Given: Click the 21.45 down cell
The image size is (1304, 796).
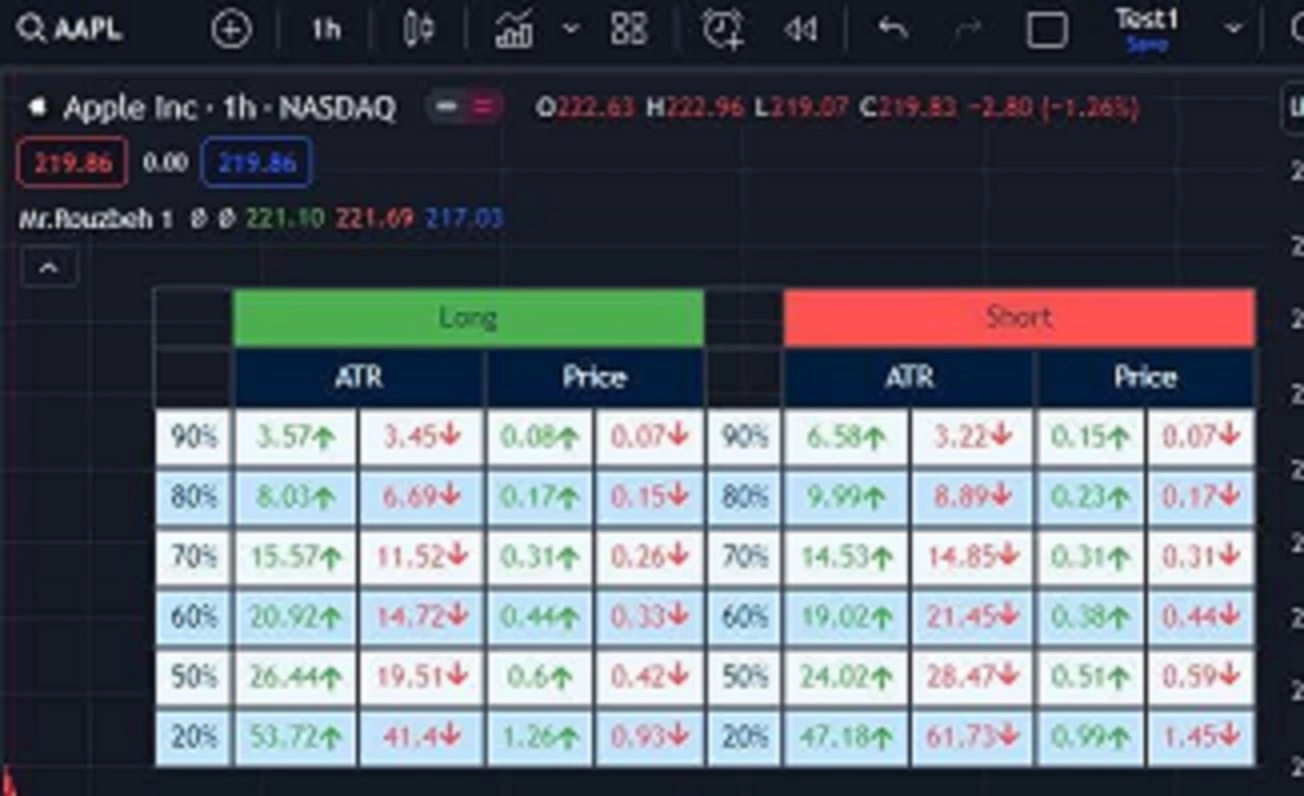Looking at the screenshot, I should pyautogui.click(x=973, y=617).
